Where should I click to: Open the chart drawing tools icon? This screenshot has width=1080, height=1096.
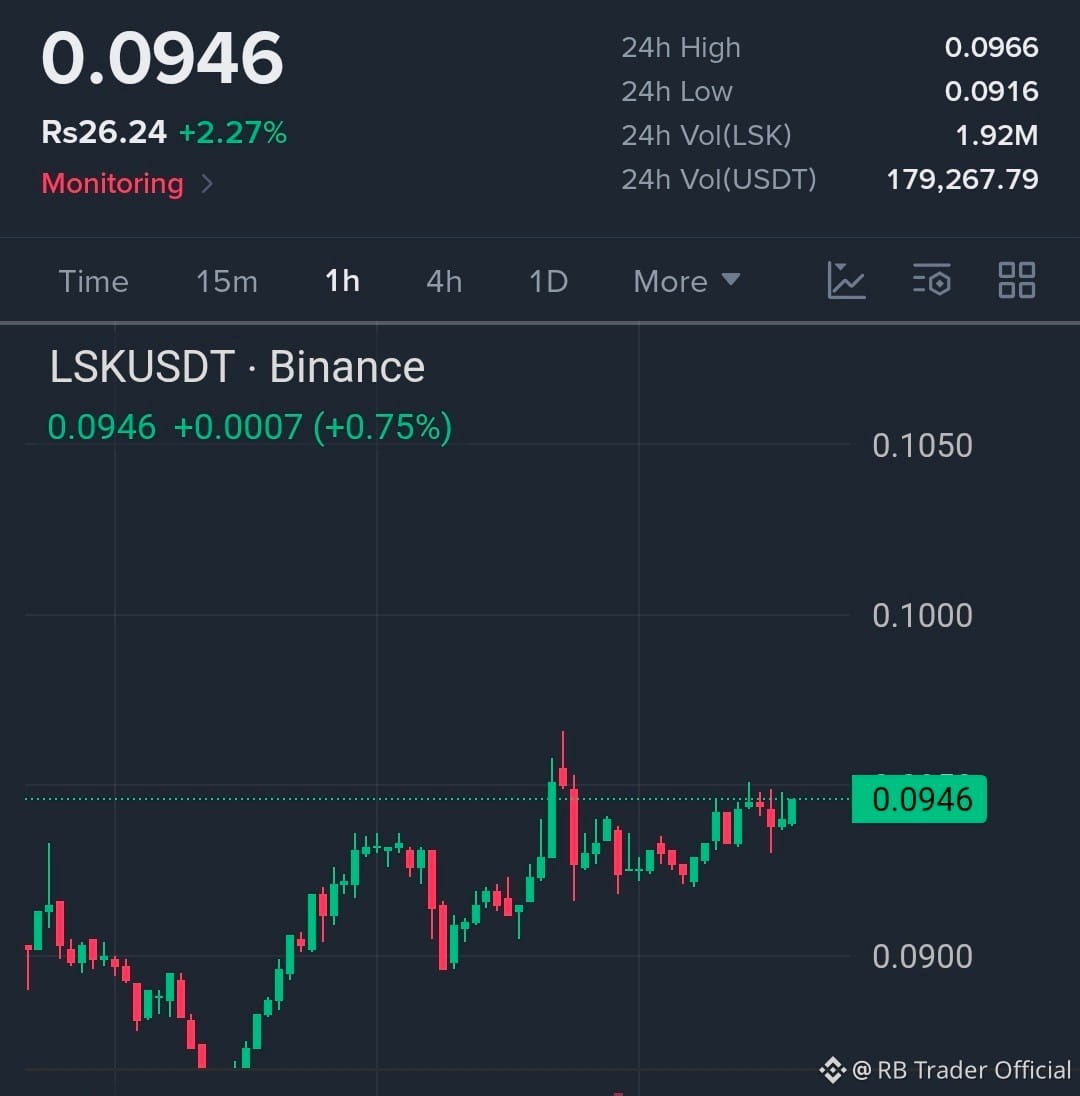[846, 281]
